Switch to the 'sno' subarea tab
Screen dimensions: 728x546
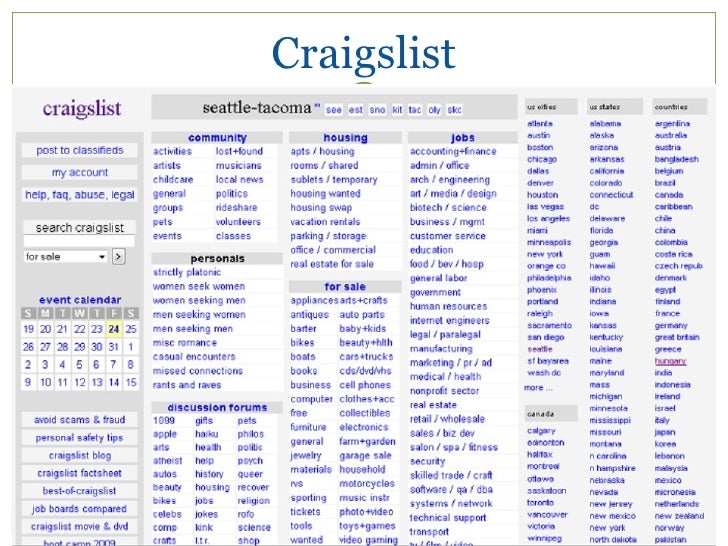click(x=377, y=110)
